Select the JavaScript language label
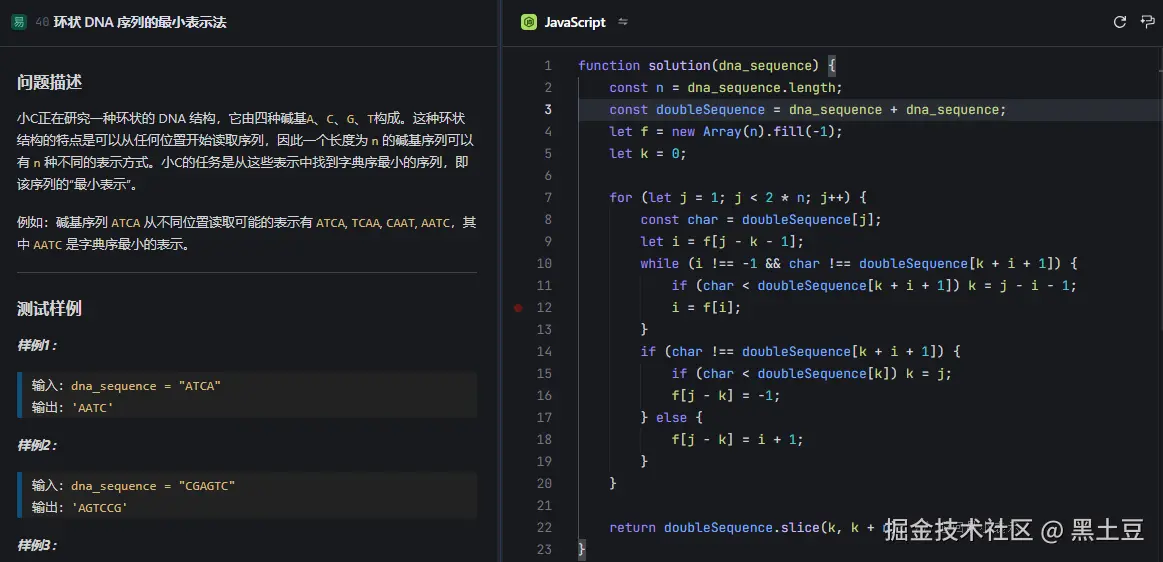The width and height of the screenshot is (1163, 562). tap(575, 22)
